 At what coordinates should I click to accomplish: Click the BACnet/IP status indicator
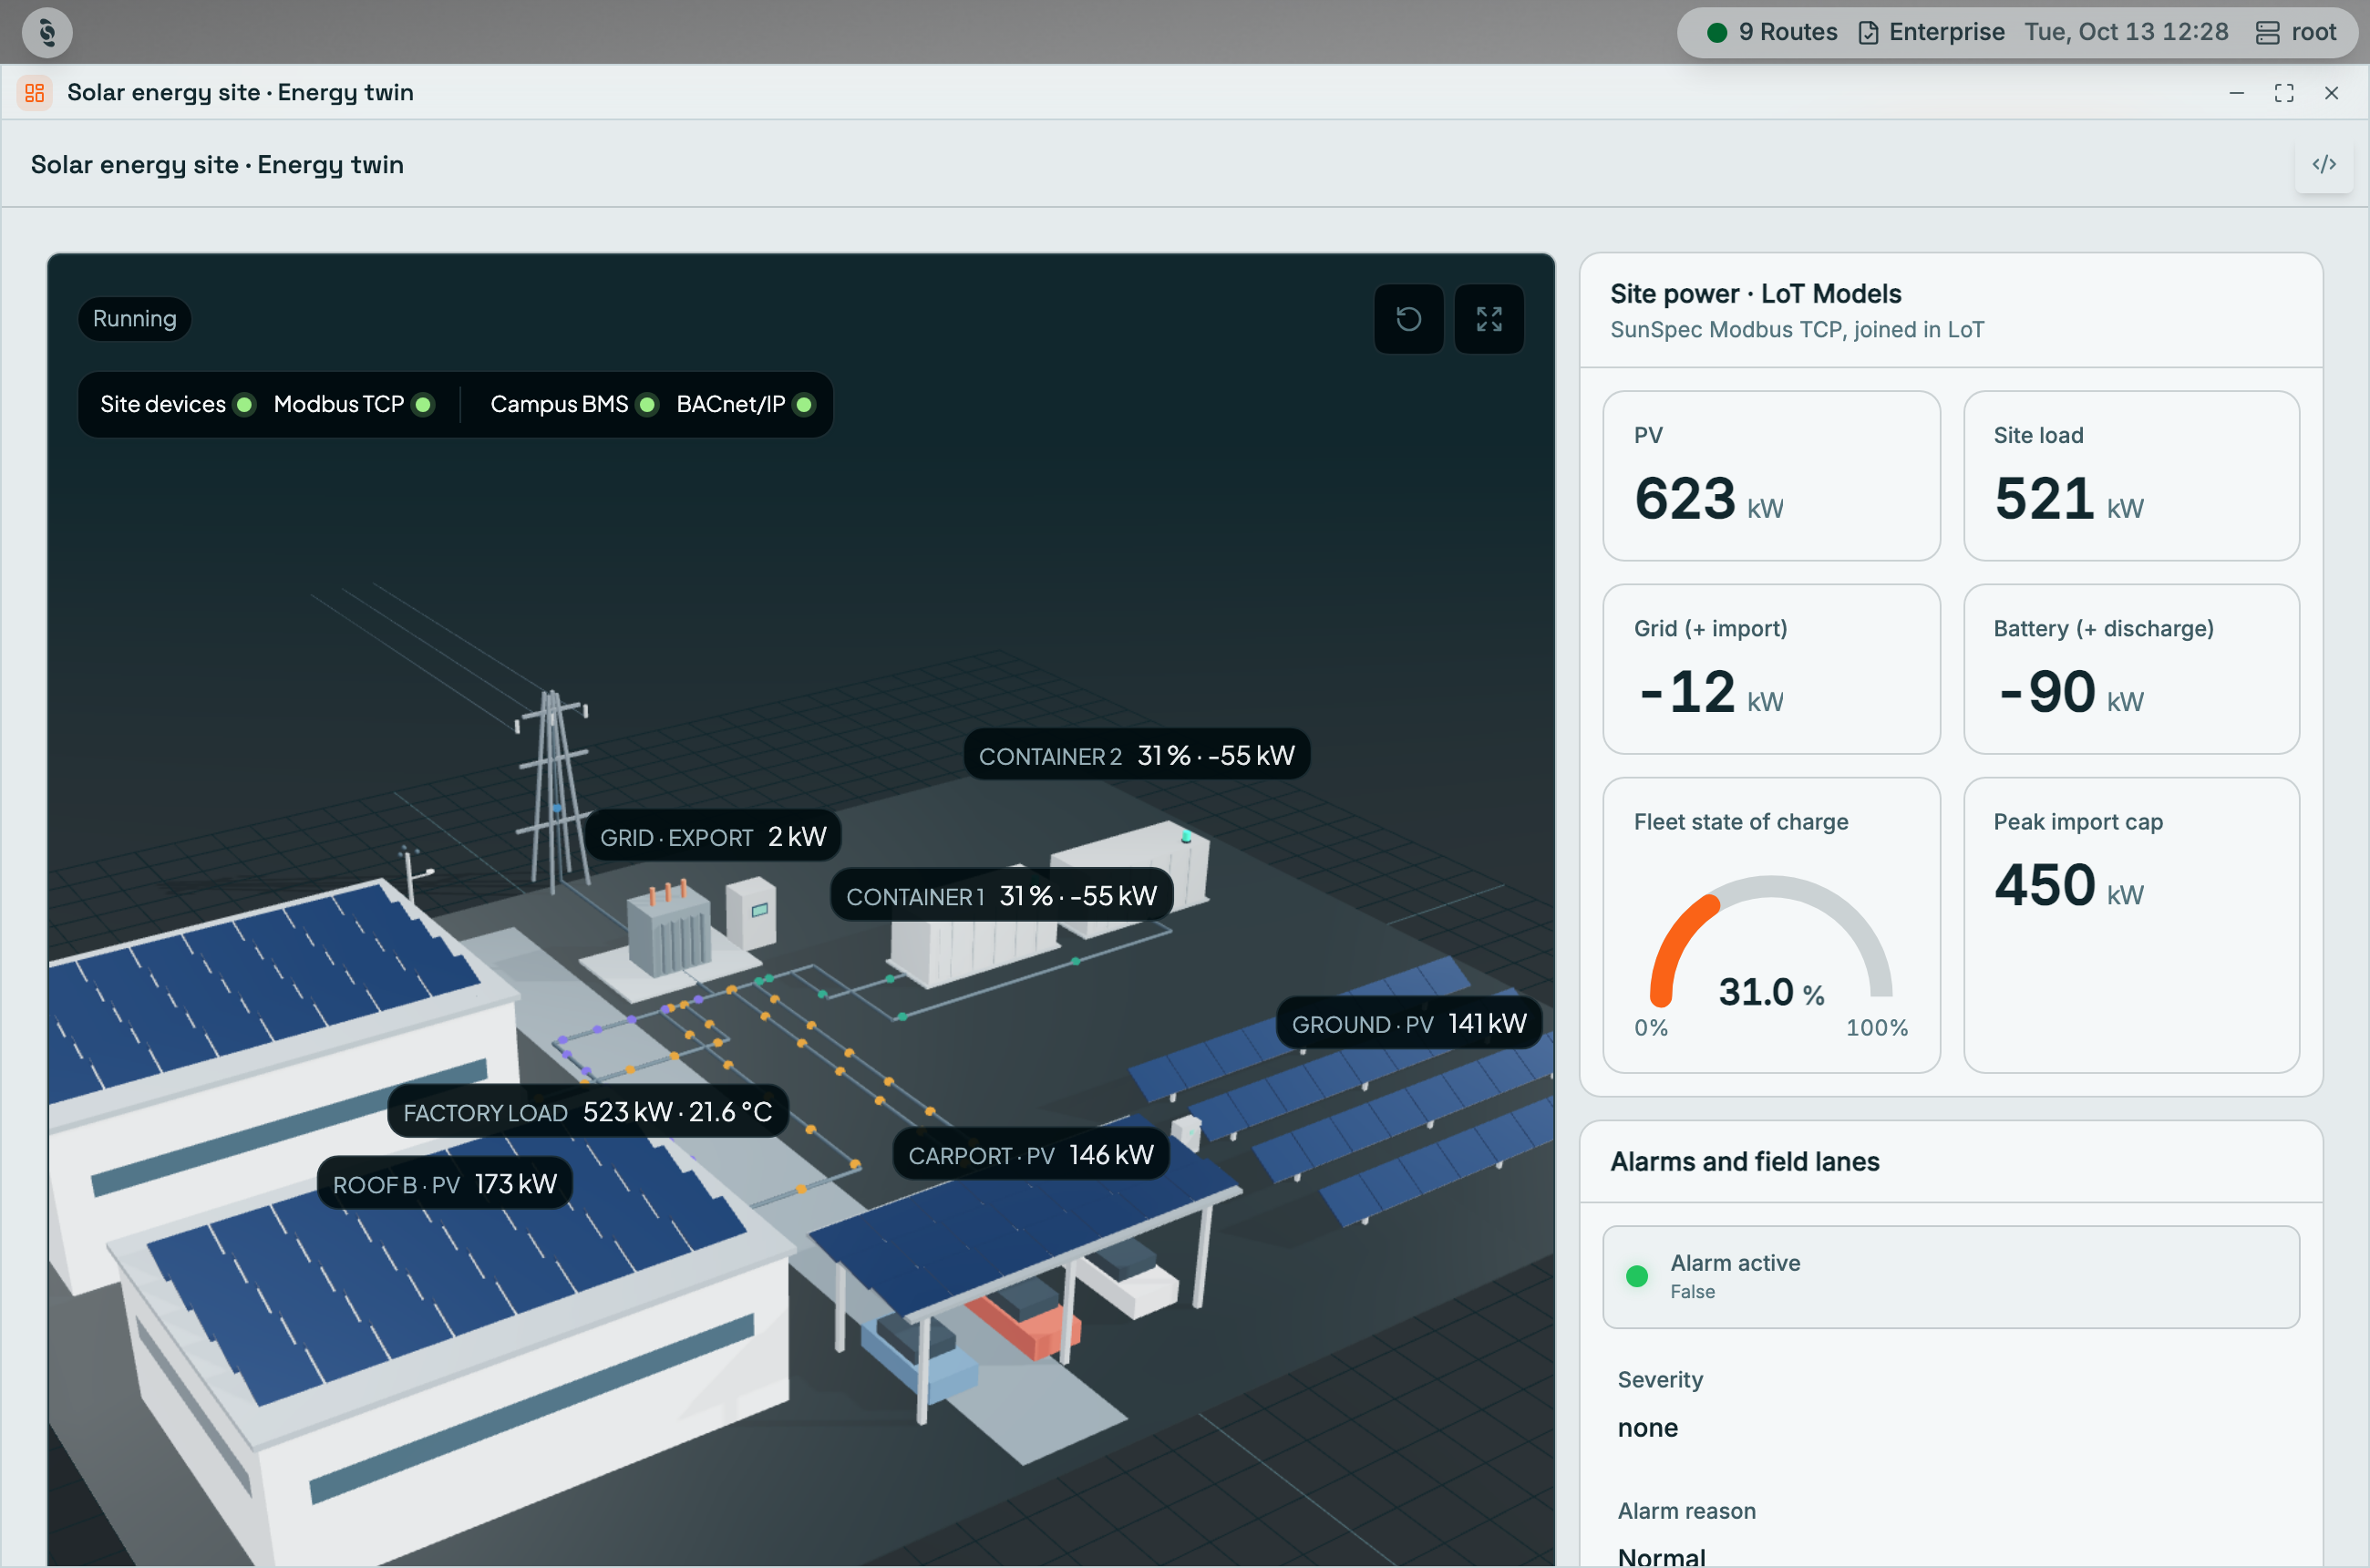pyautogui.click(x=804, y=405)
